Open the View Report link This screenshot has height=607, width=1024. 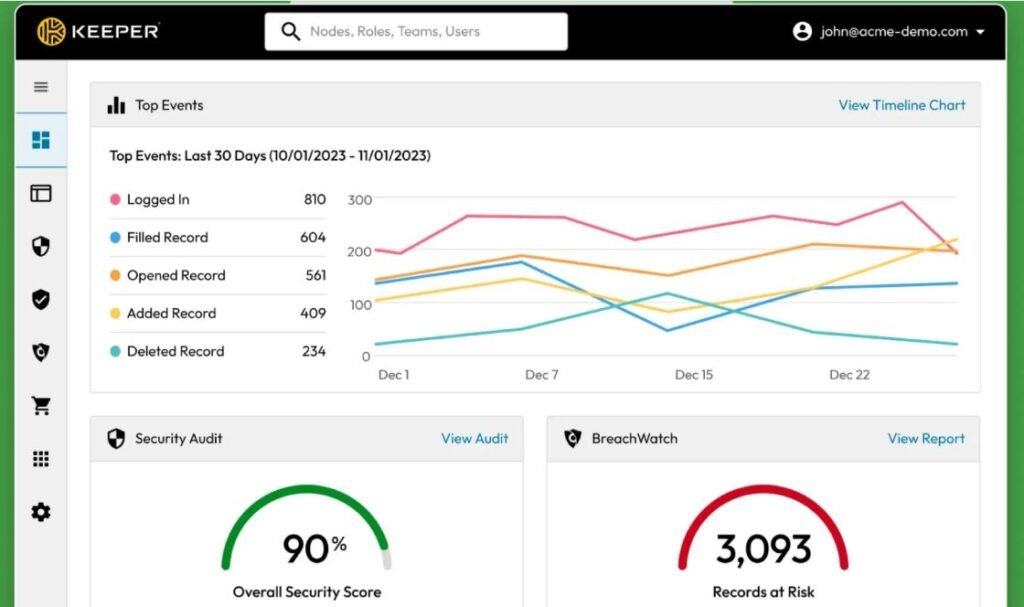(x=925, y=438)
